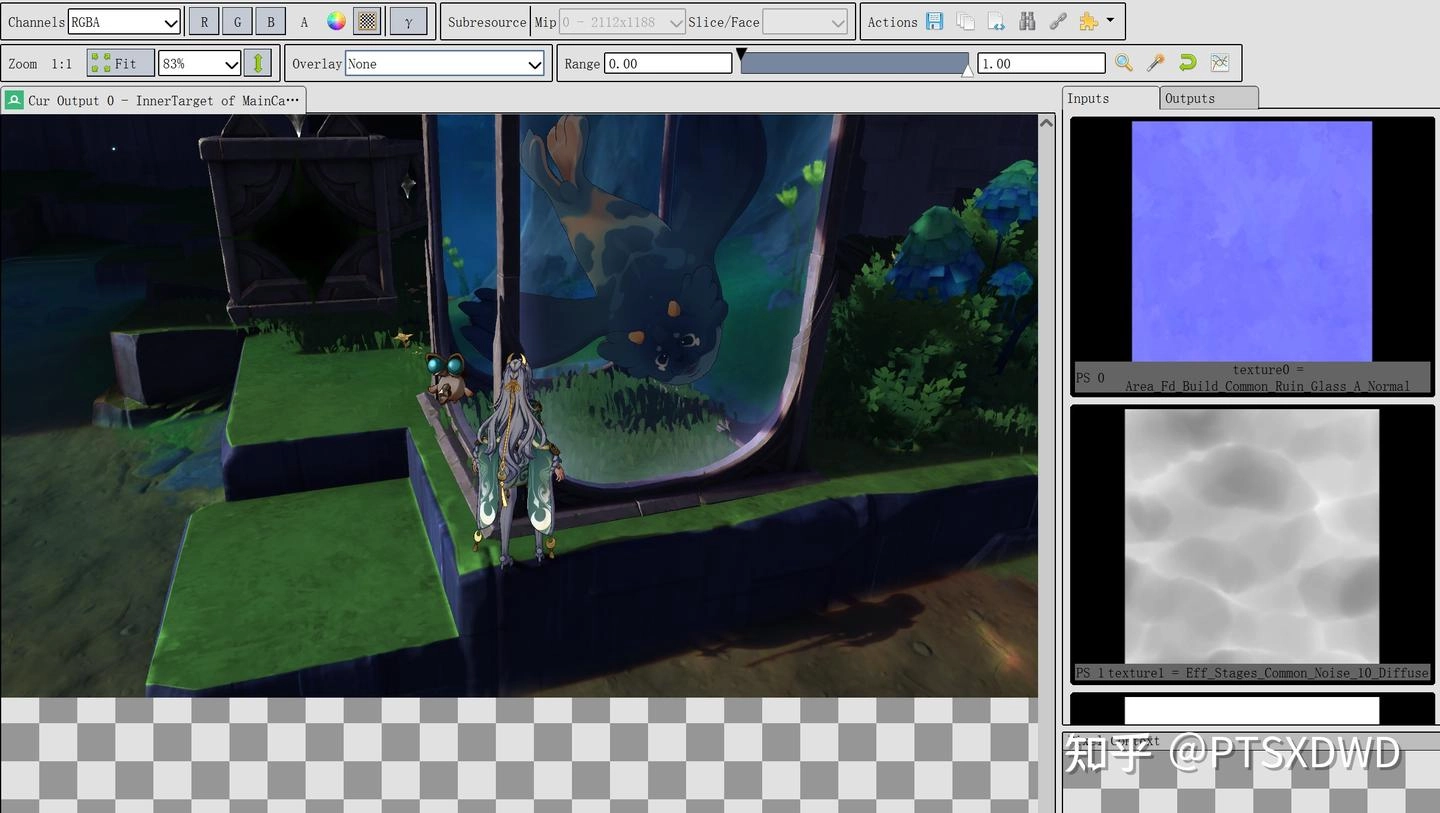Click the "Zoom" label
Screen dimensions: 1440x813
pyautogui.click(x=23, y=64)
